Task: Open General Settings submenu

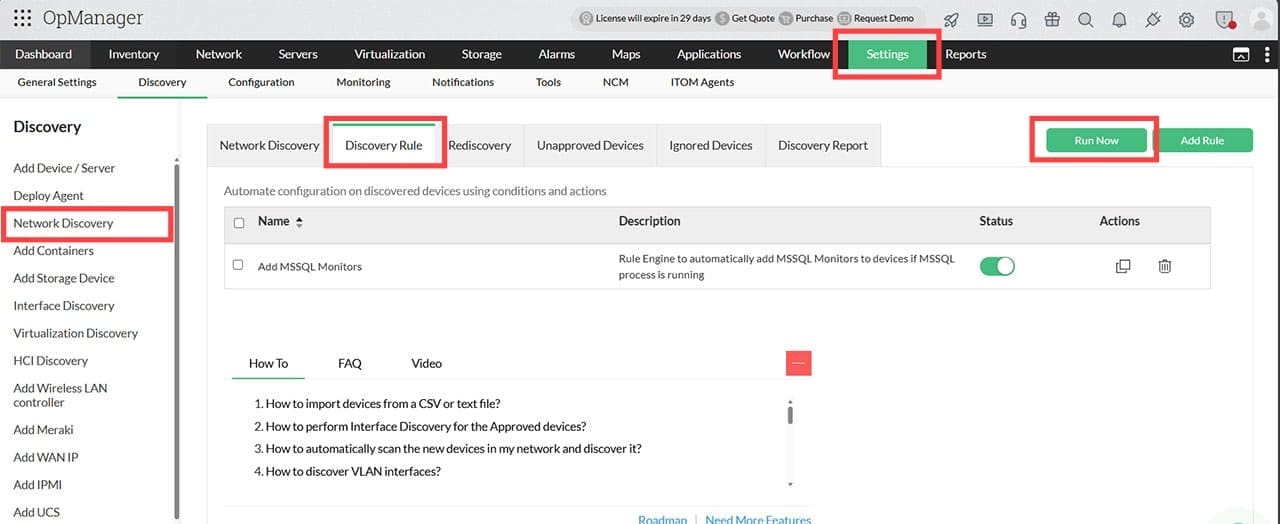Action: 57,82
